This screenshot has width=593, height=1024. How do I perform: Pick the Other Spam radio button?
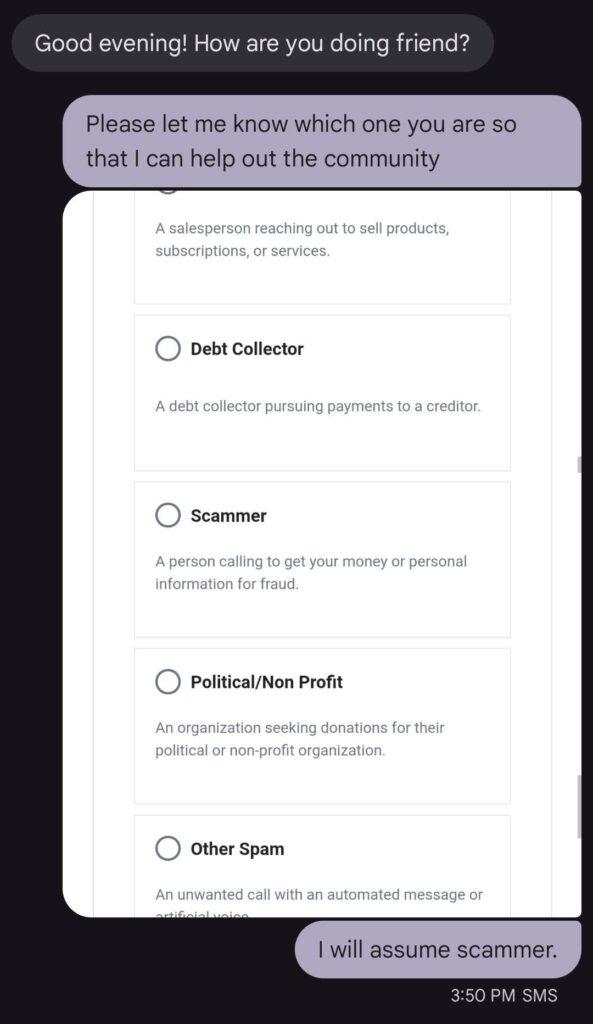[168, 848]
